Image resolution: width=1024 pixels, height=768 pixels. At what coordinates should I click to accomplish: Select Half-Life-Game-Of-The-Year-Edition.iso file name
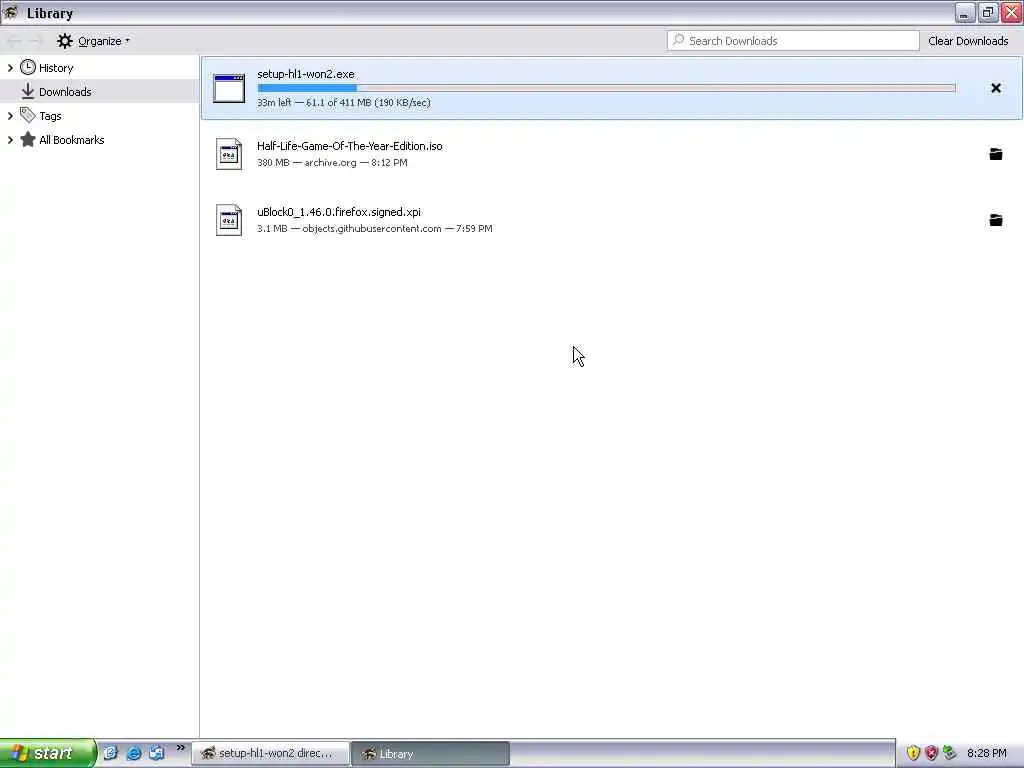pos(349,146)
